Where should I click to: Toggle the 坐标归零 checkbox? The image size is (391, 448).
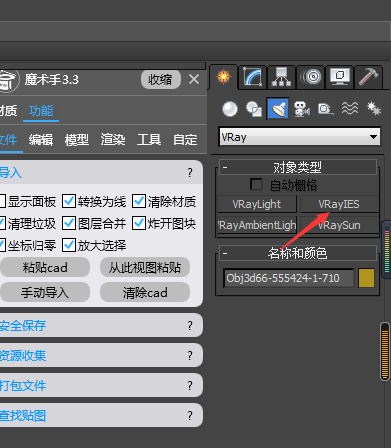coord(2,245)
